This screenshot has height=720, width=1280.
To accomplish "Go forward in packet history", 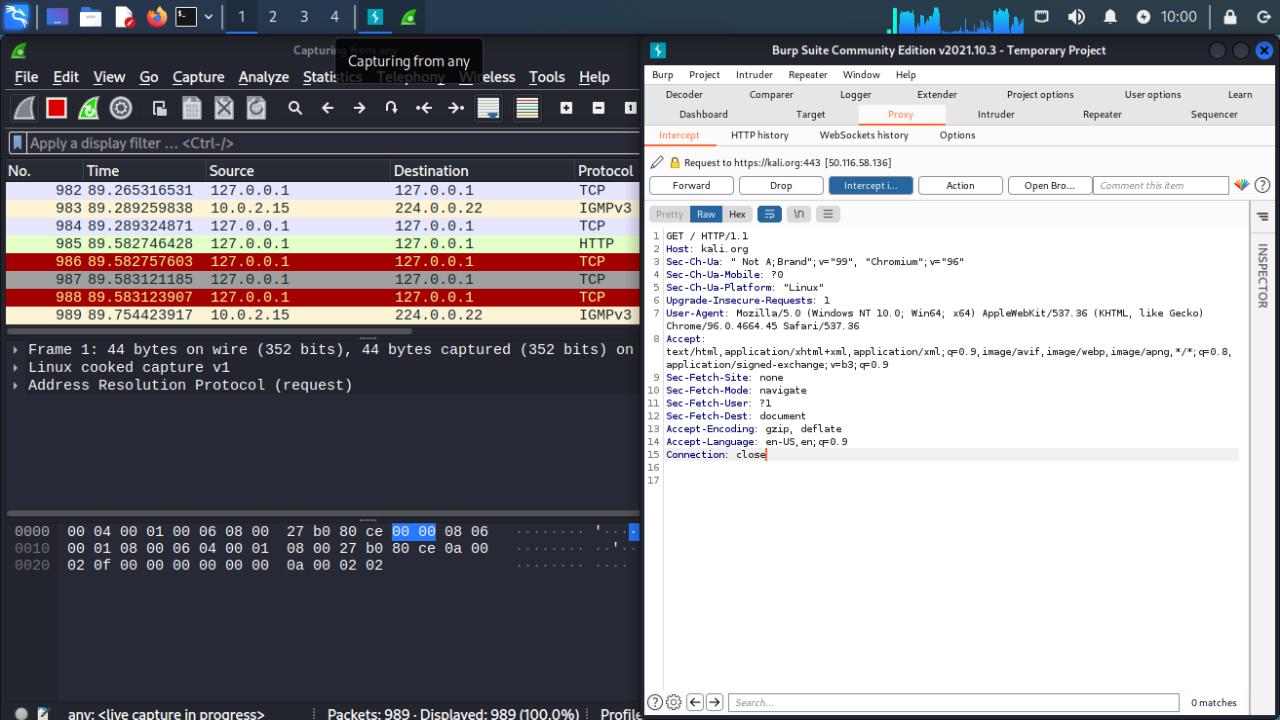I will click(359, 108).
